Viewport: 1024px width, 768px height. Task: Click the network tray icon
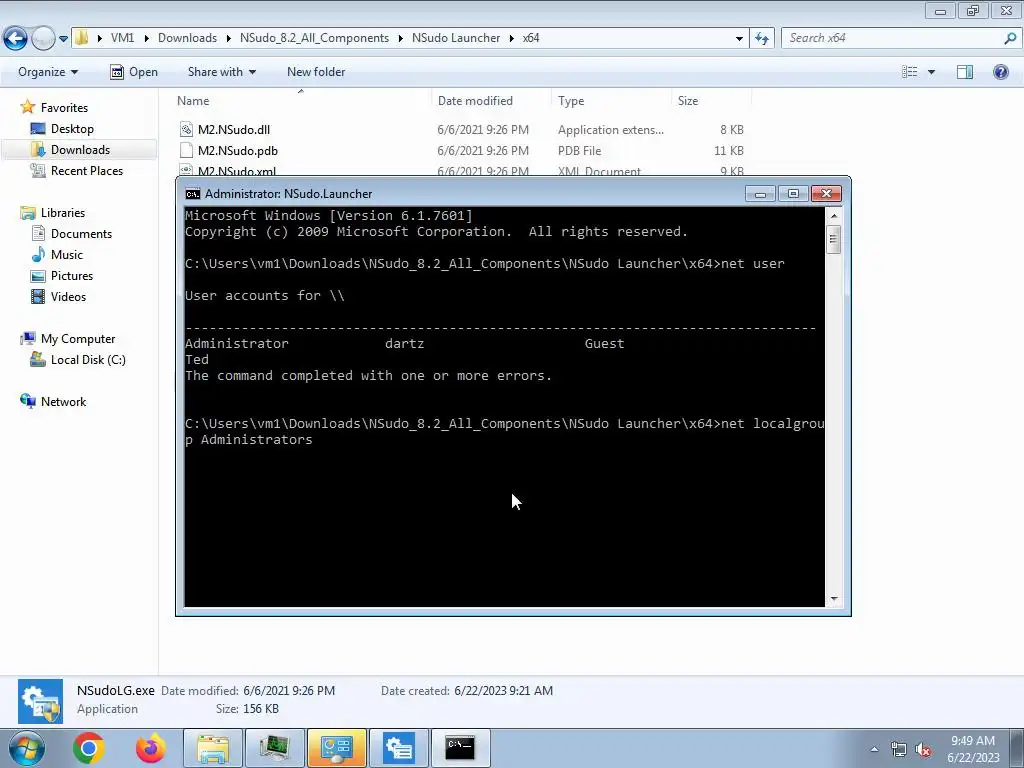[899, 750]
